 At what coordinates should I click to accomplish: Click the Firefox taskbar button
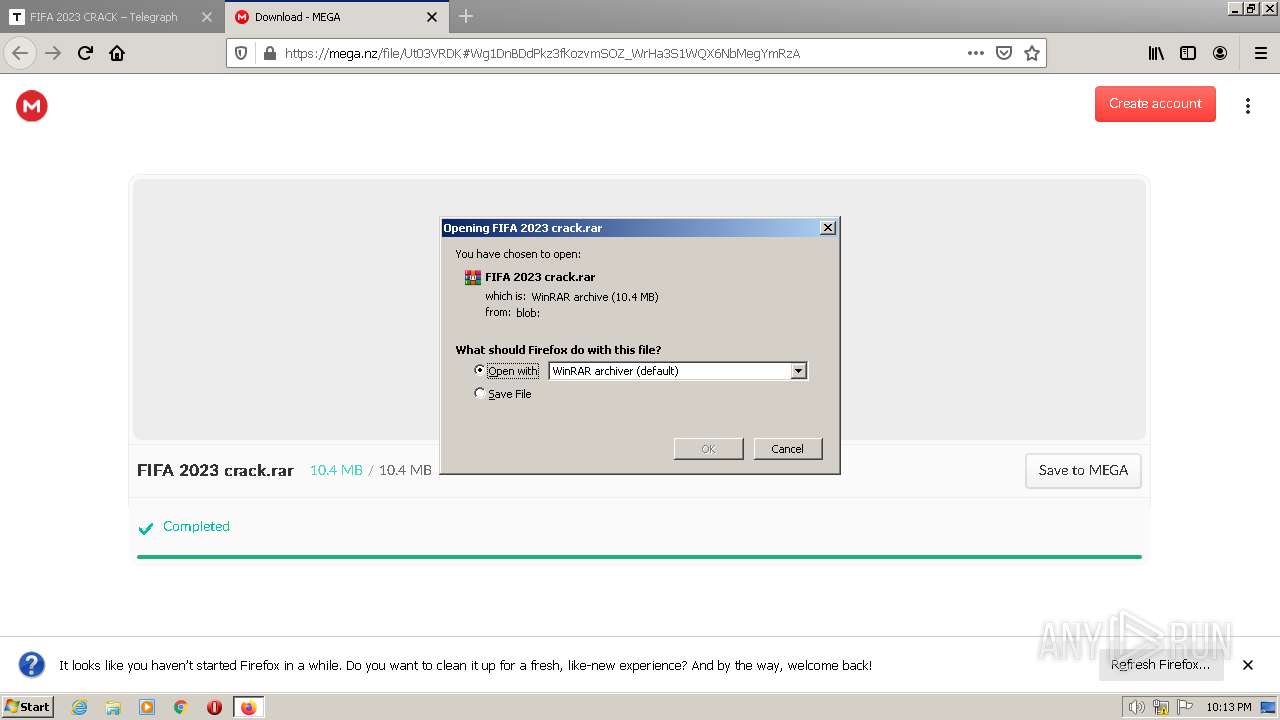(248, 707)
